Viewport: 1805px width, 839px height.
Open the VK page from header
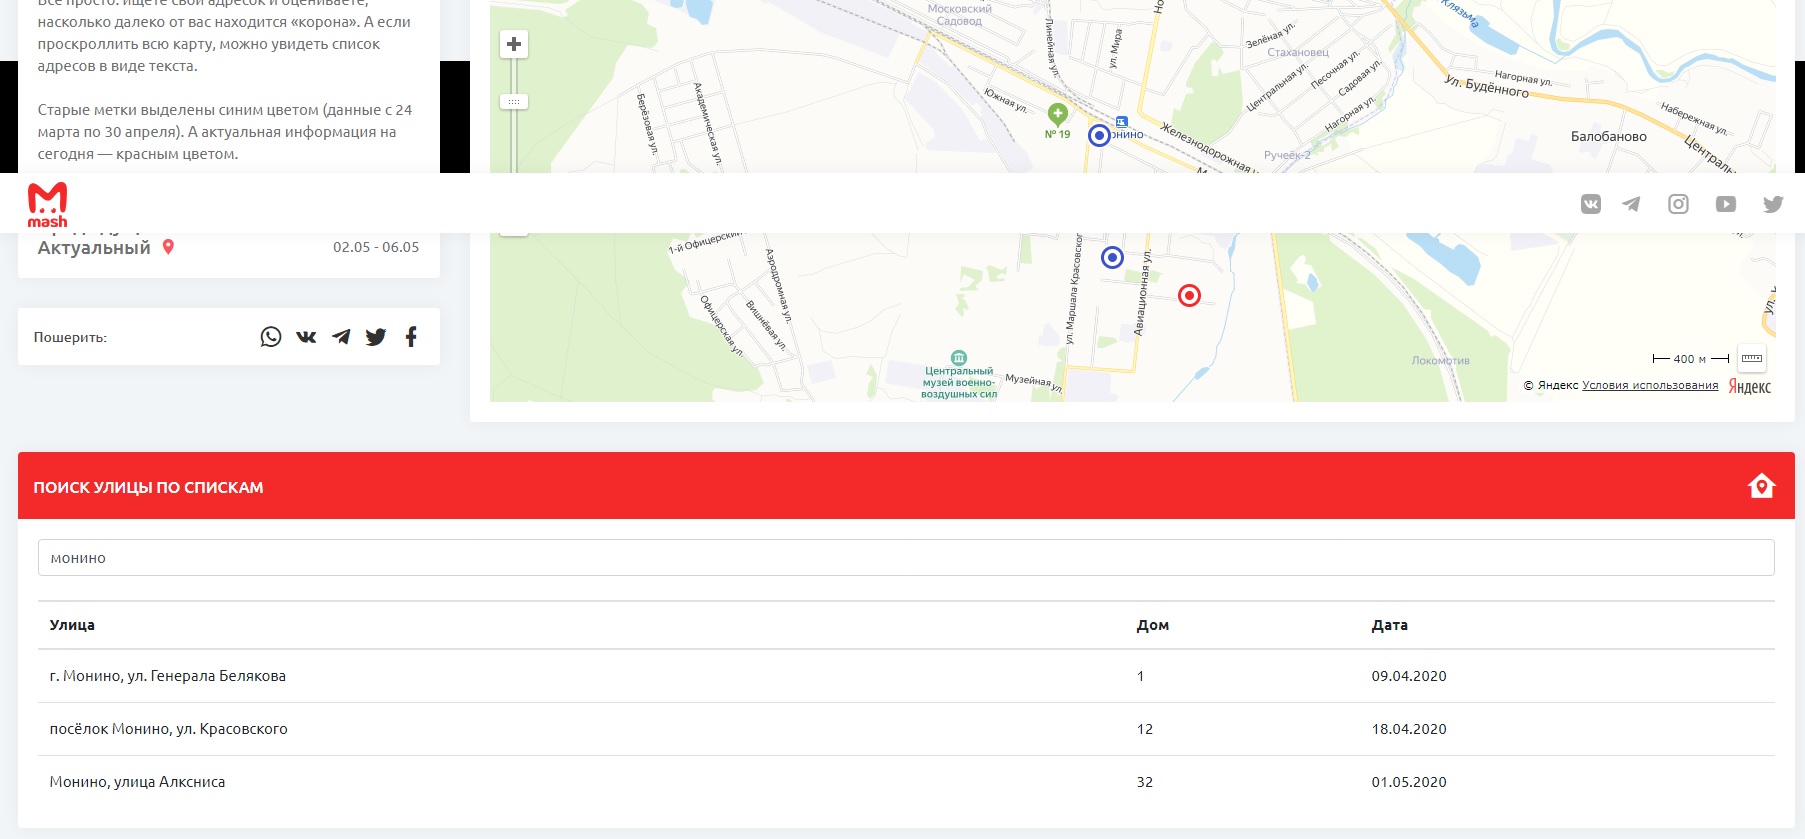pos(1590,204)
